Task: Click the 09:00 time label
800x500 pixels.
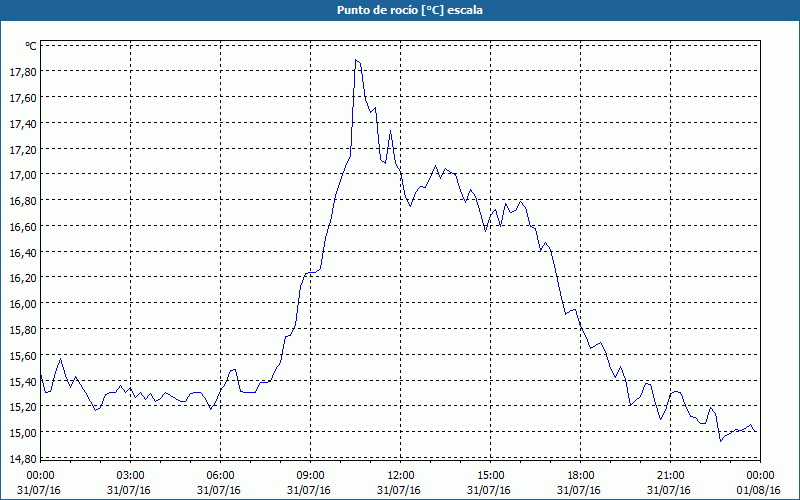Action: tap(310, 476)
